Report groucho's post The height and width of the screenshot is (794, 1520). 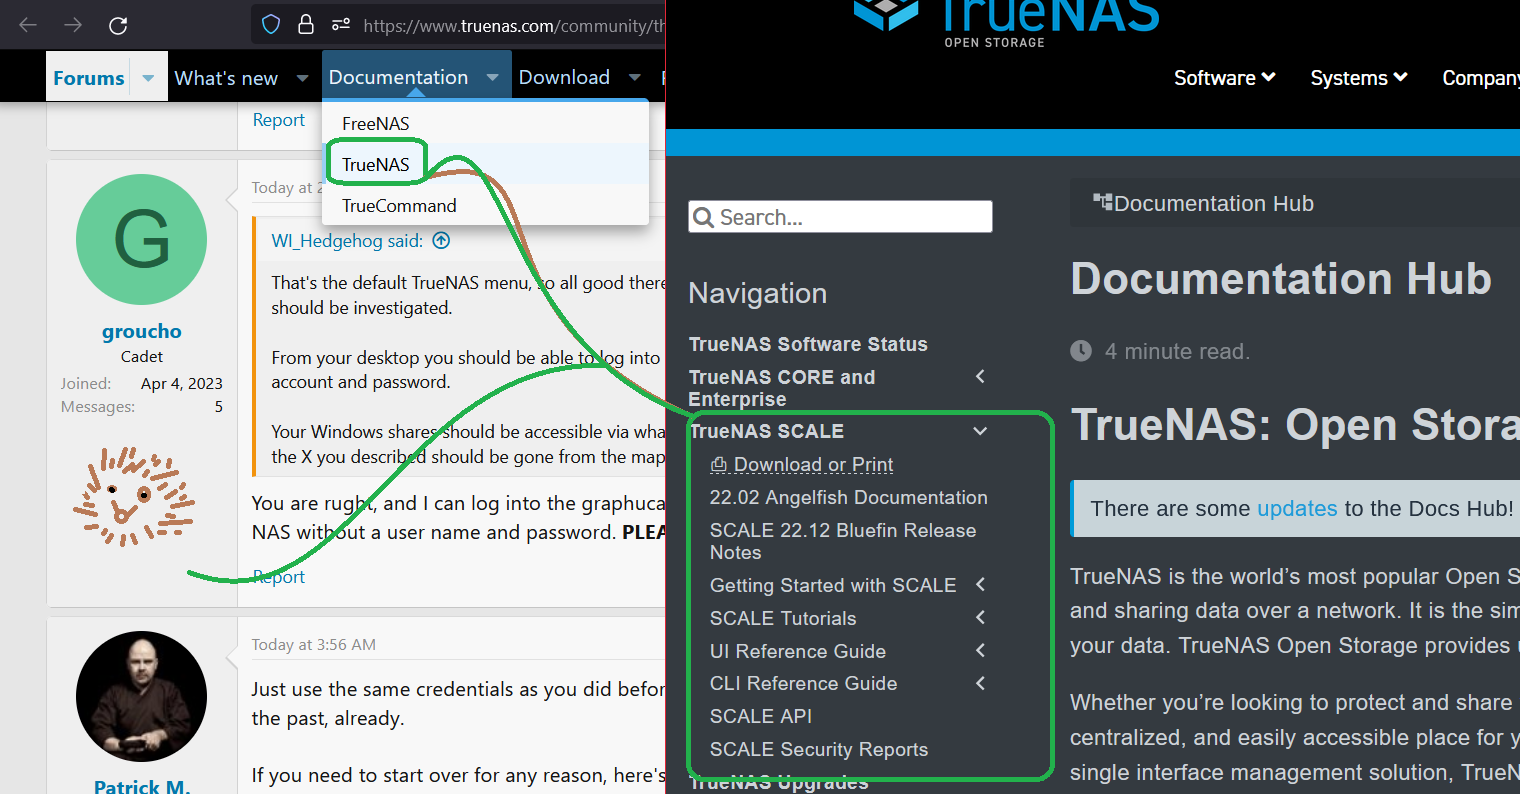pyautogui.click(x=278, y=577)
